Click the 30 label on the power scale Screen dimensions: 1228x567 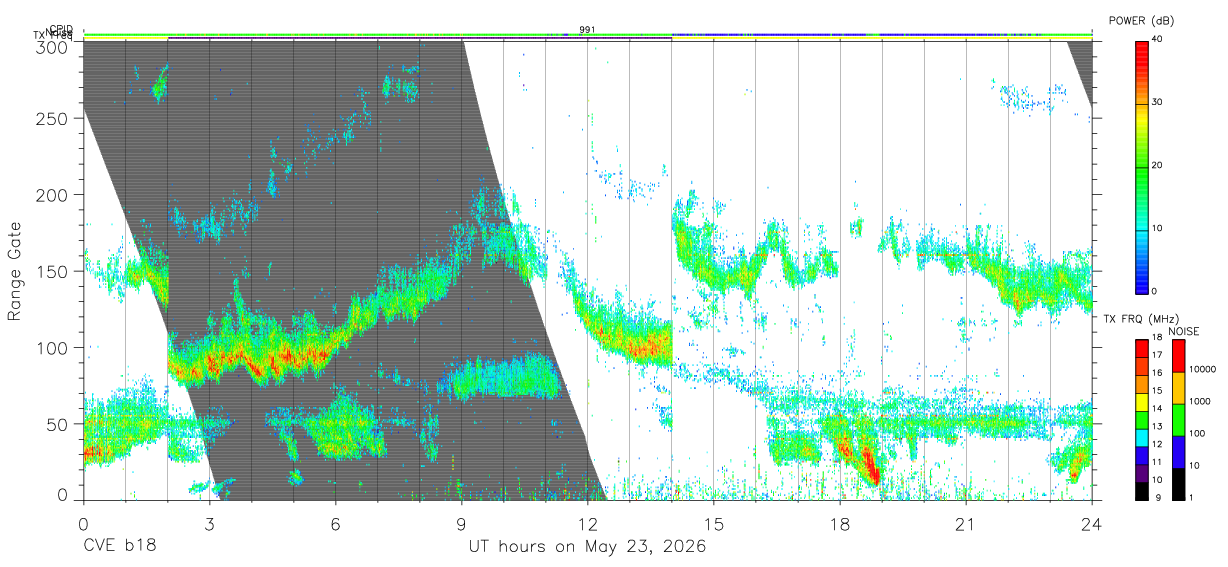[x=1158, y=102]
